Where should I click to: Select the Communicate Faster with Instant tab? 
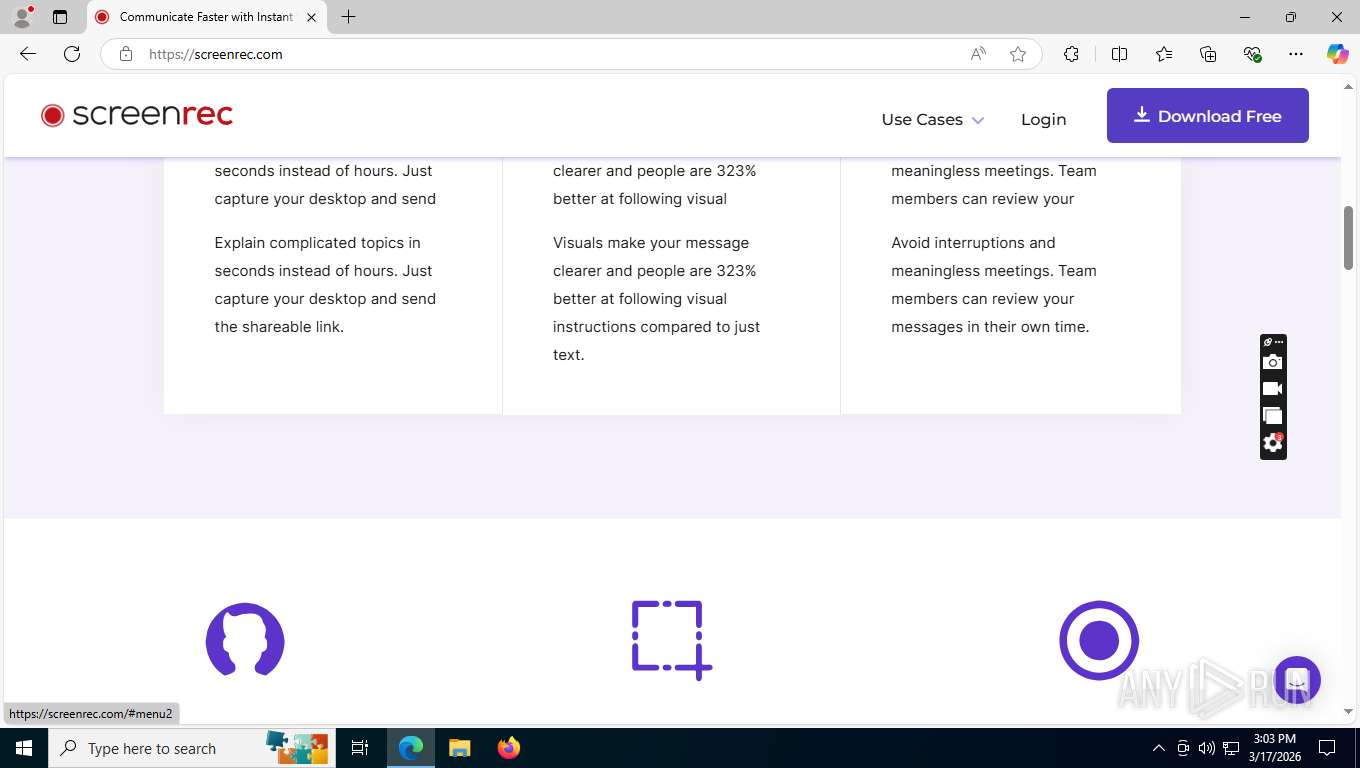[x=206, y=17]
